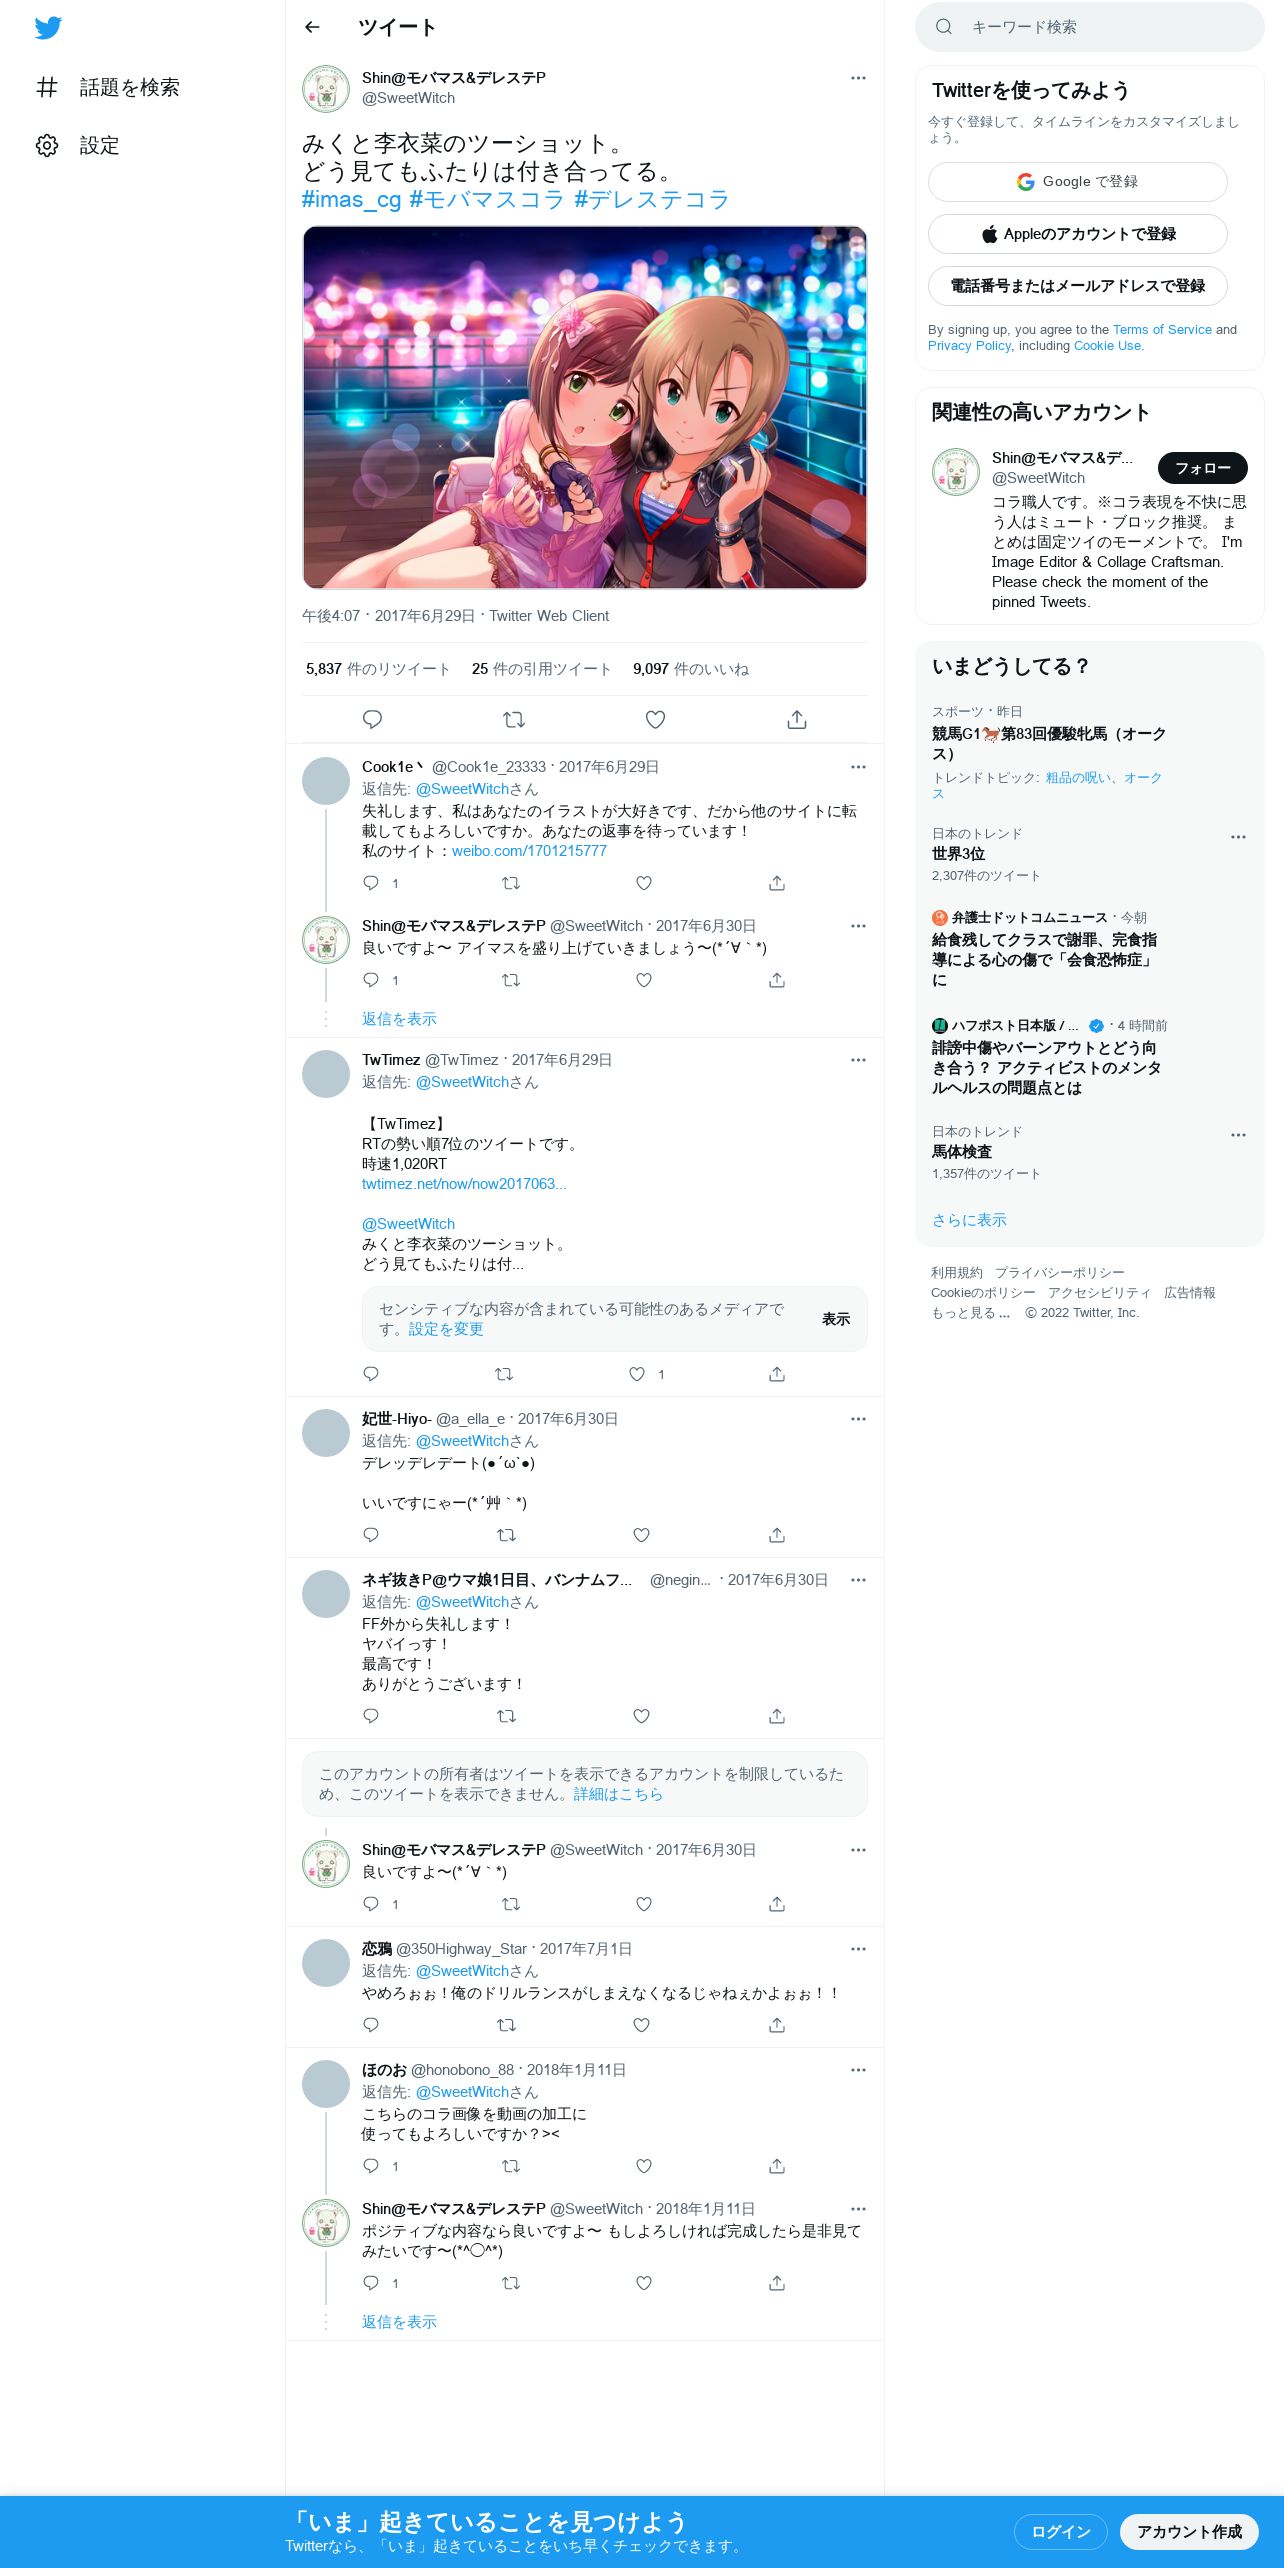This screenshot has height=2568, width=1284.
Task: Open 話題を検索 explore item
Action: (x=107, y=87)
